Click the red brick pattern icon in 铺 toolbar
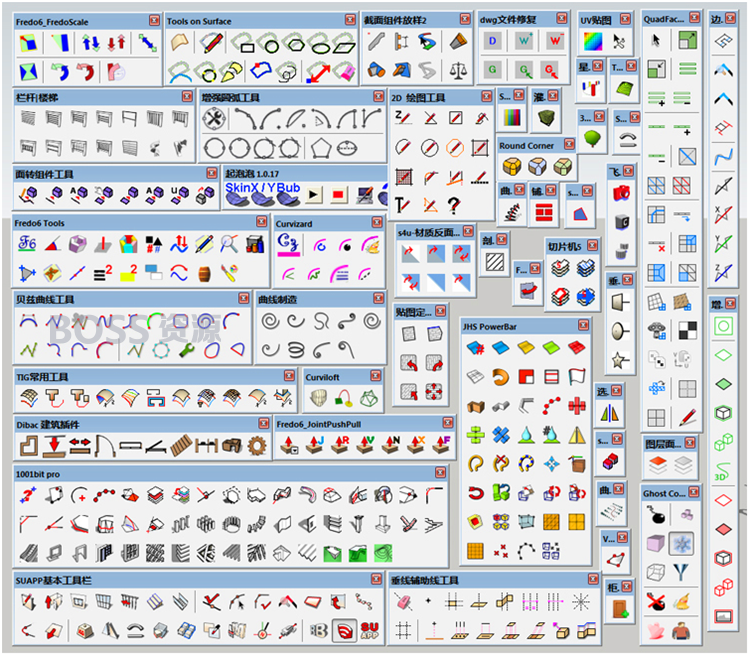 coord(544,212)
